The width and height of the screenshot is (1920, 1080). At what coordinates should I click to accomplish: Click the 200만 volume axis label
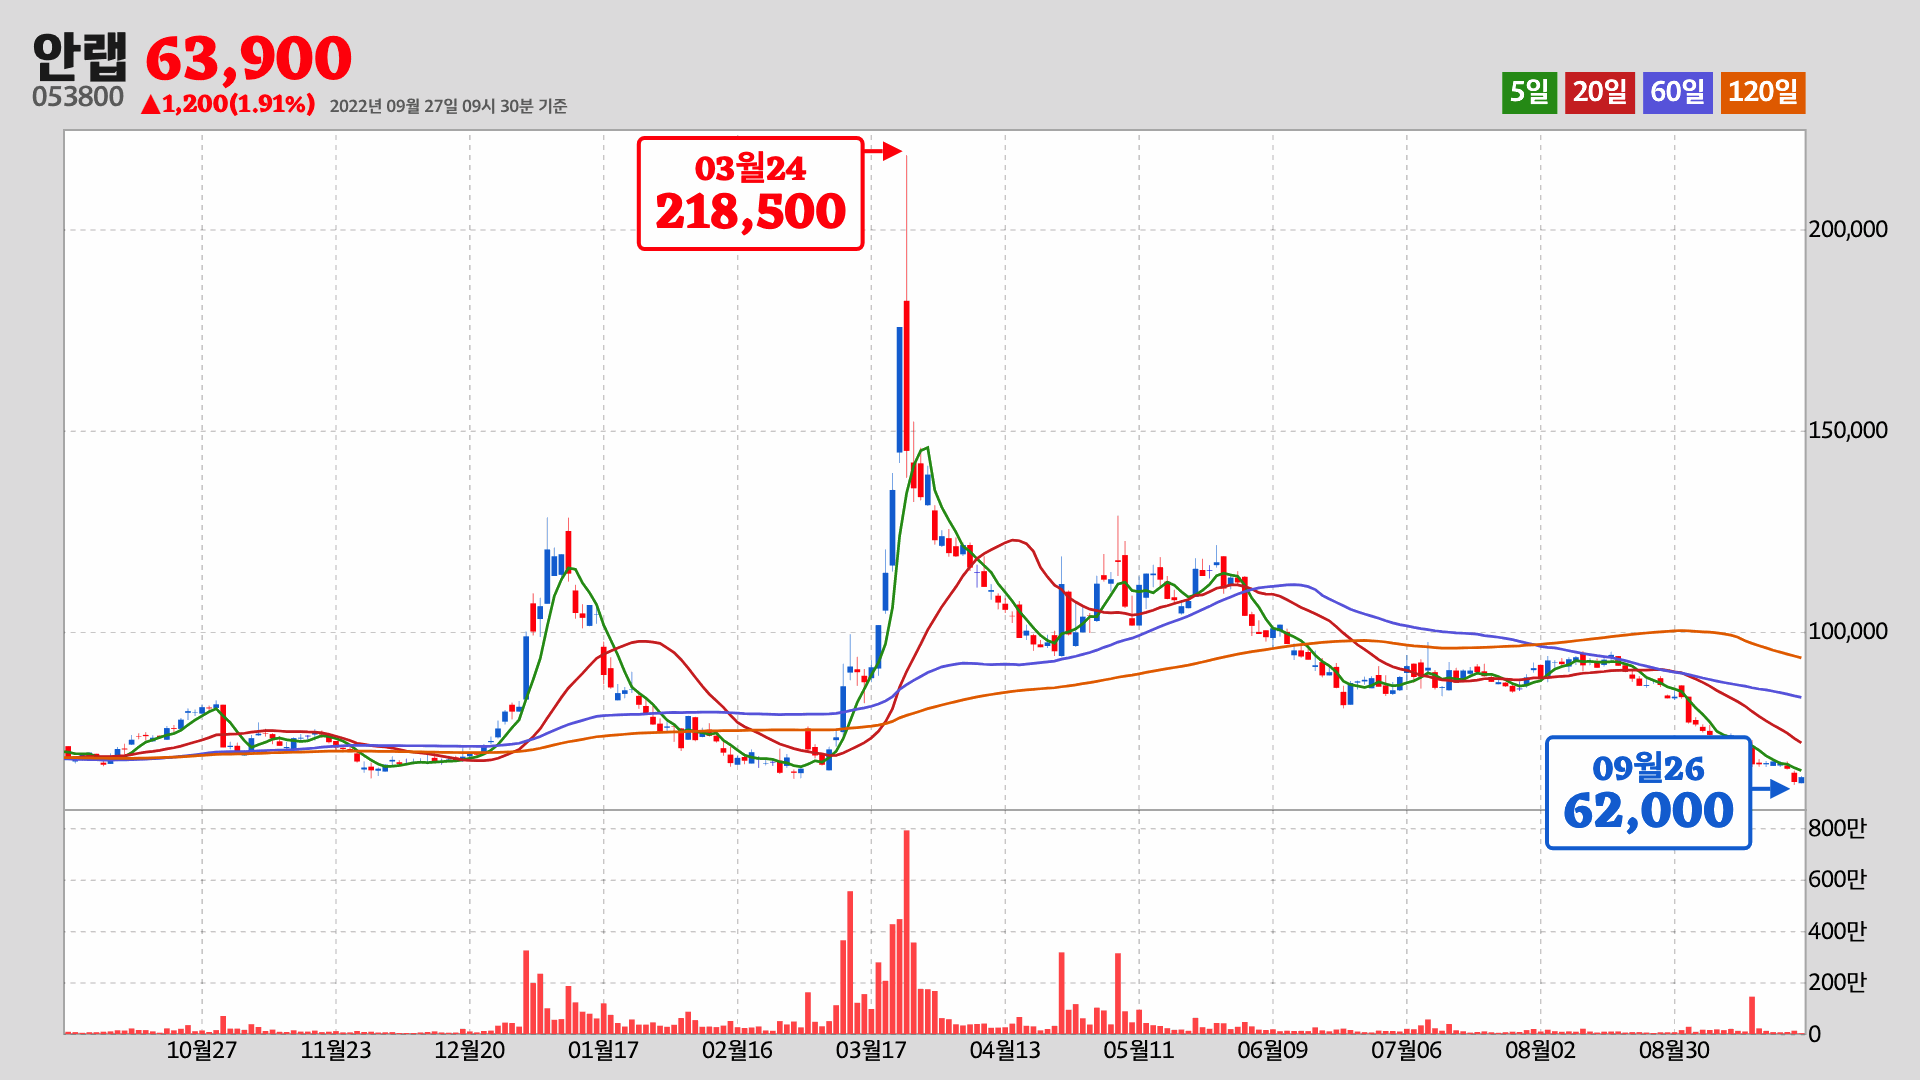(x=1837, y=982)
